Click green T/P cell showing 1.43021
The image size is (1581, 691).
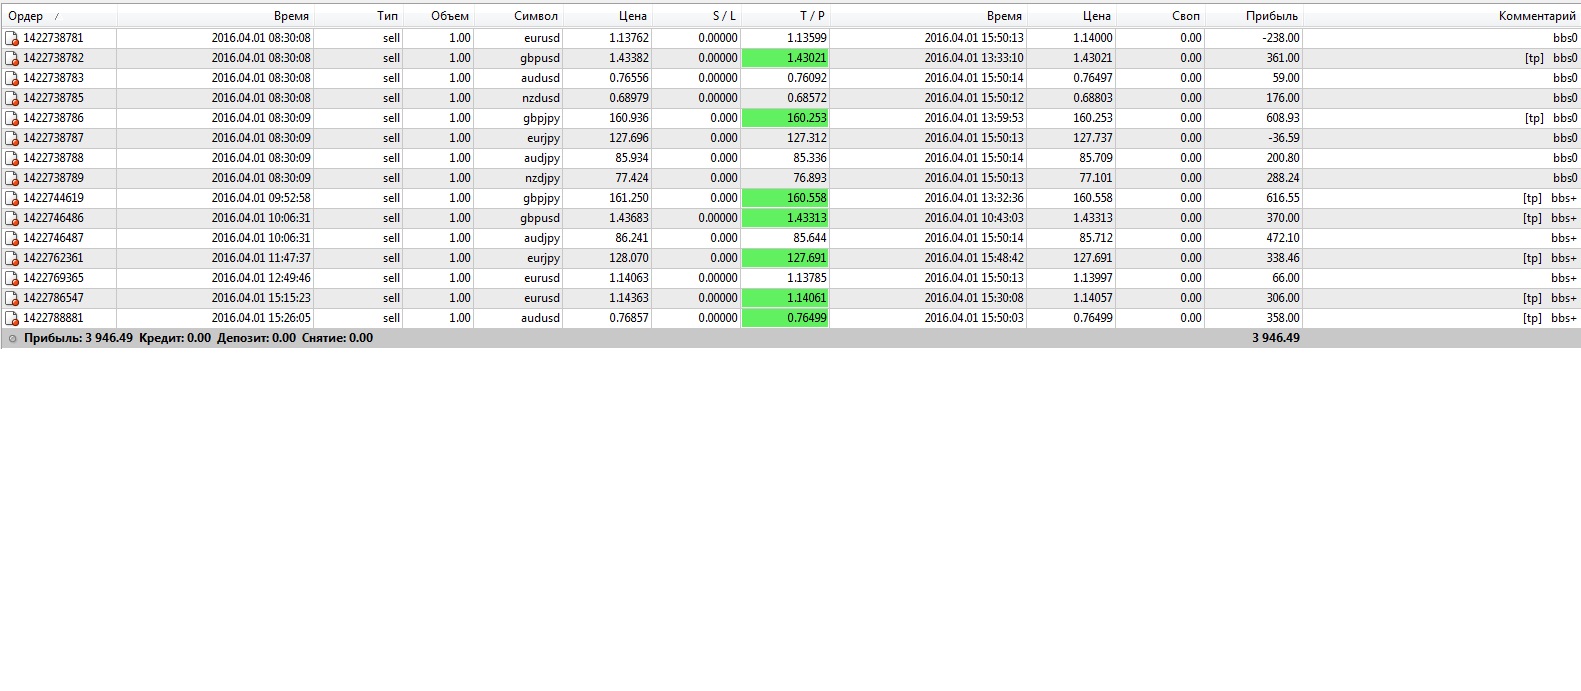coord(785,58)
